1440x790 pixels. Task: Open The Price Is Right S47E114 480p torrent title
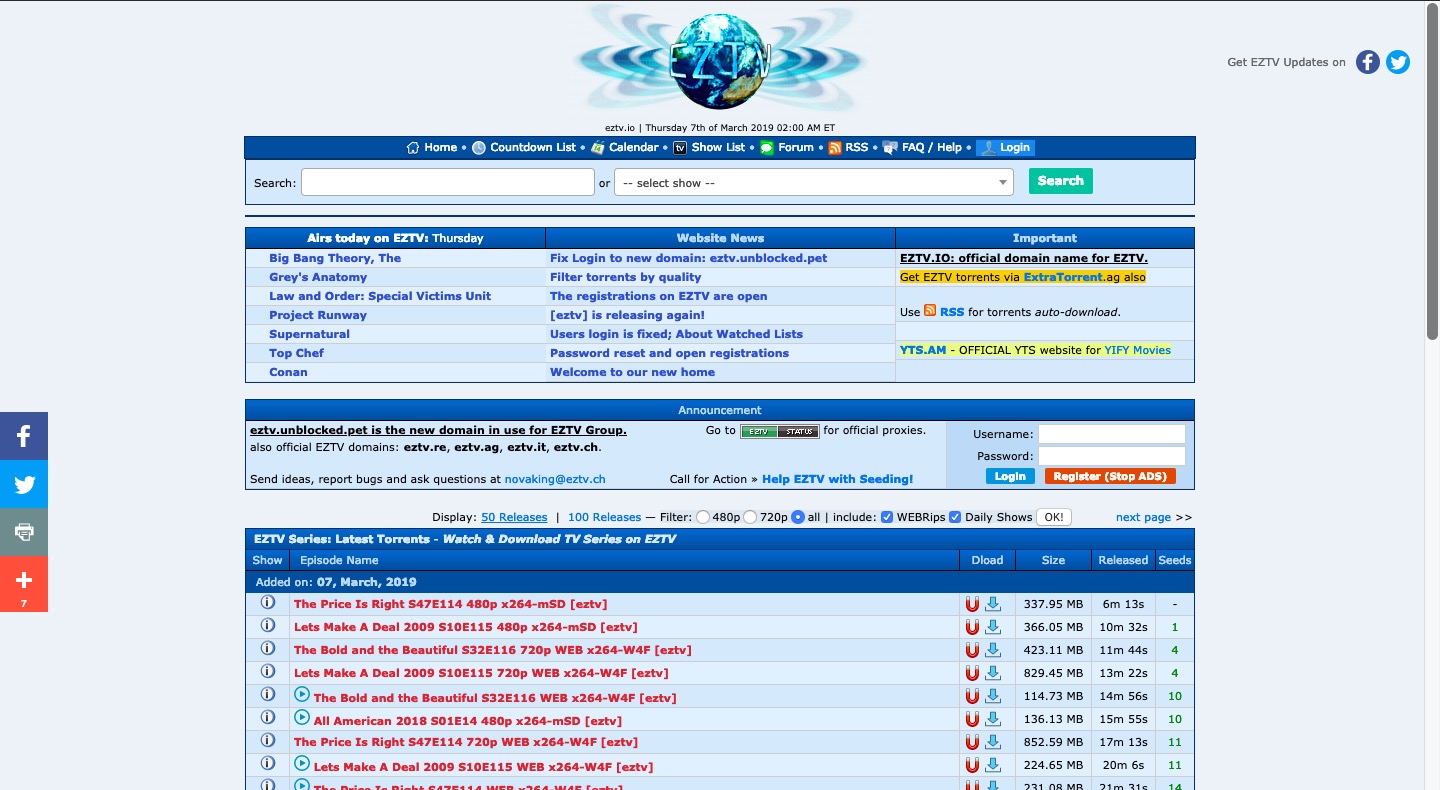click(x=450, y=604)
